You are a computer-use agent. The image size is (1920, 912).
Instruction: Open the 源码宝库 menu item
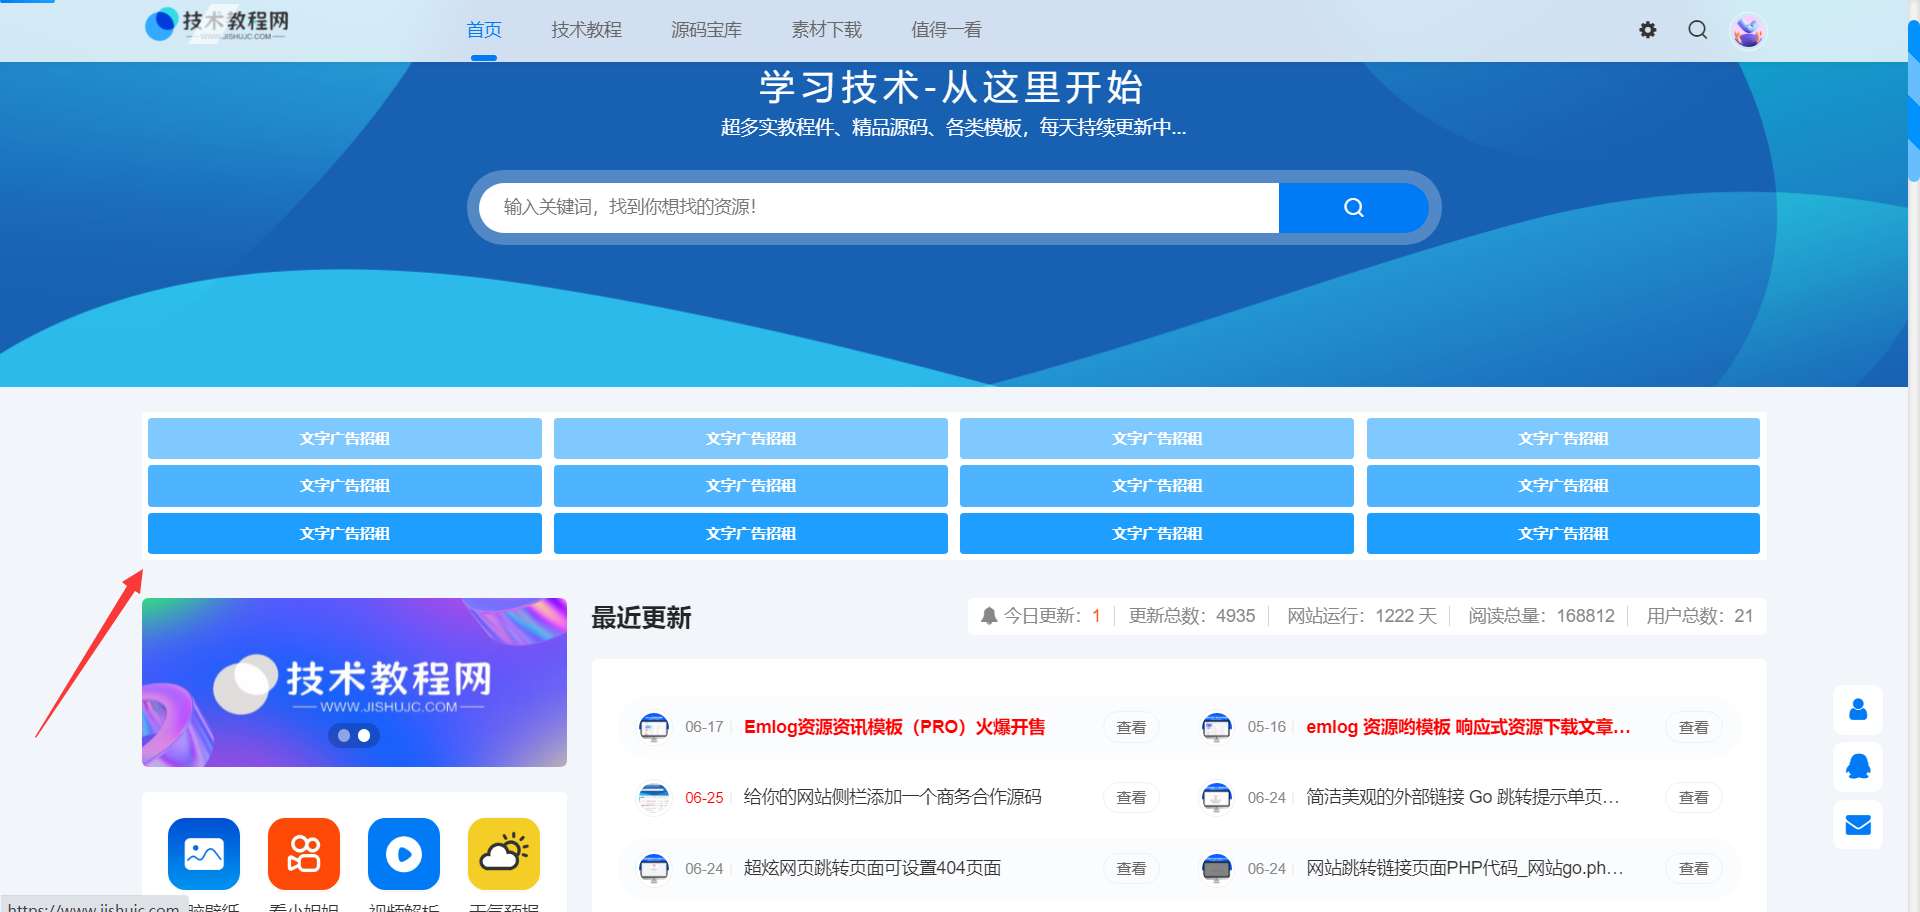point(706,30)
